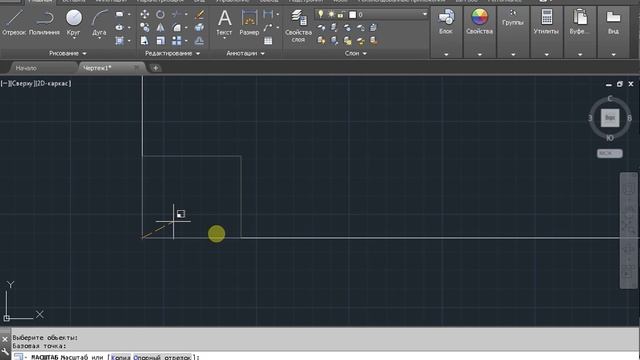
Task: Select the Hatch tool in the Рисование panel
Action: click(120, 41)
